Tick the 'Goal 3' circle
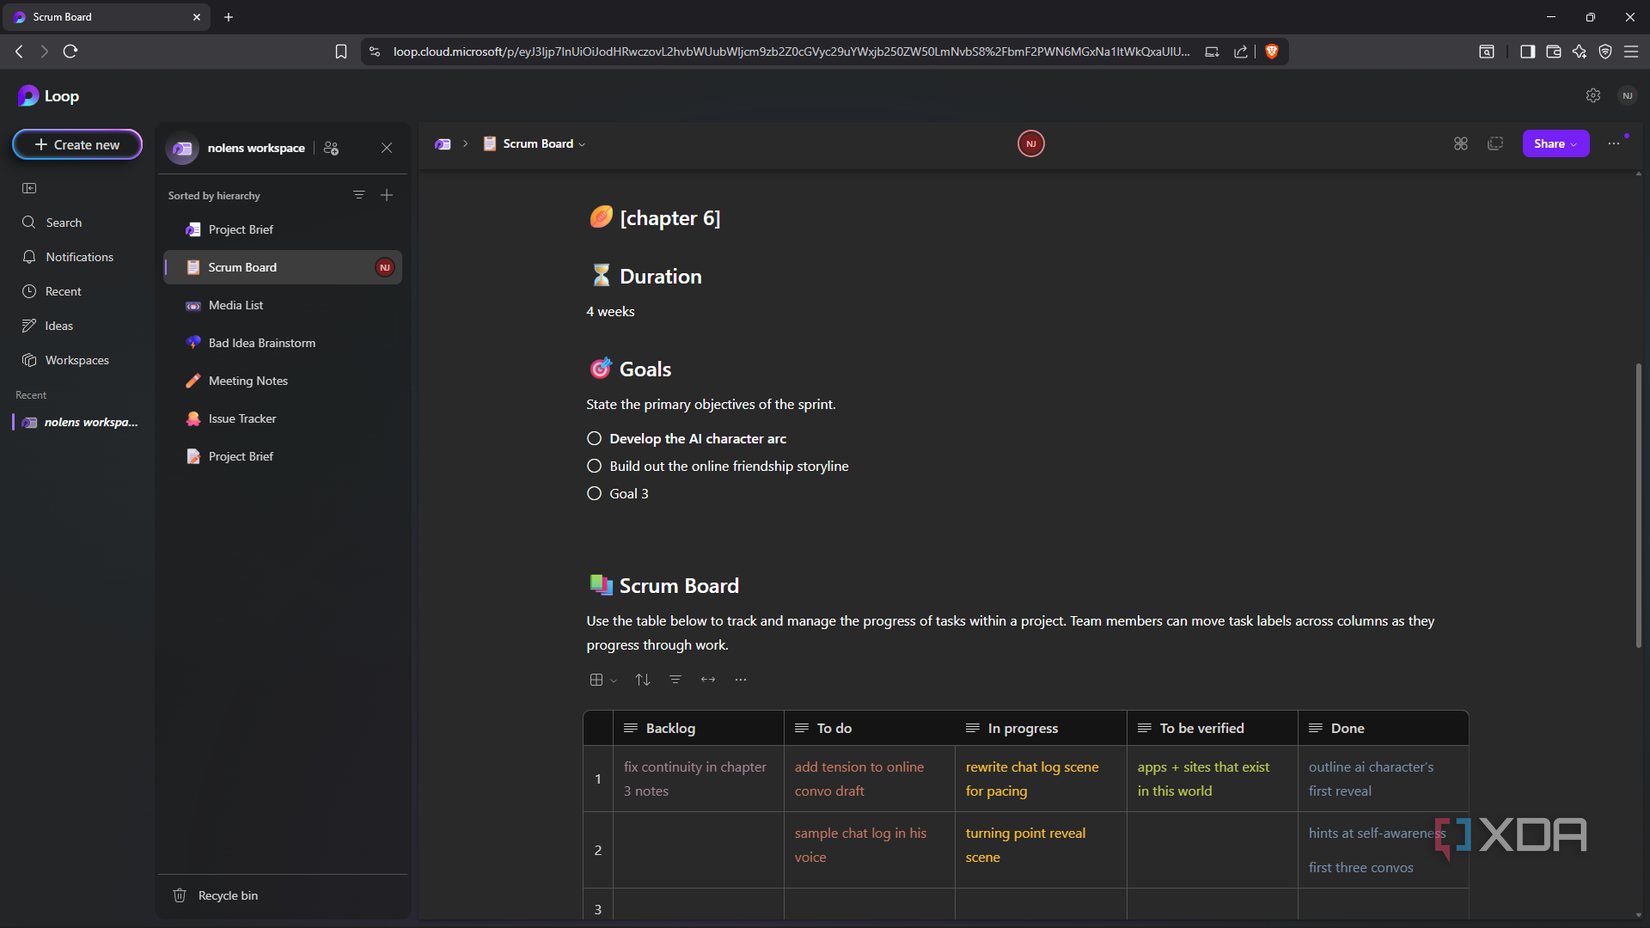 [x=594, y=494]
